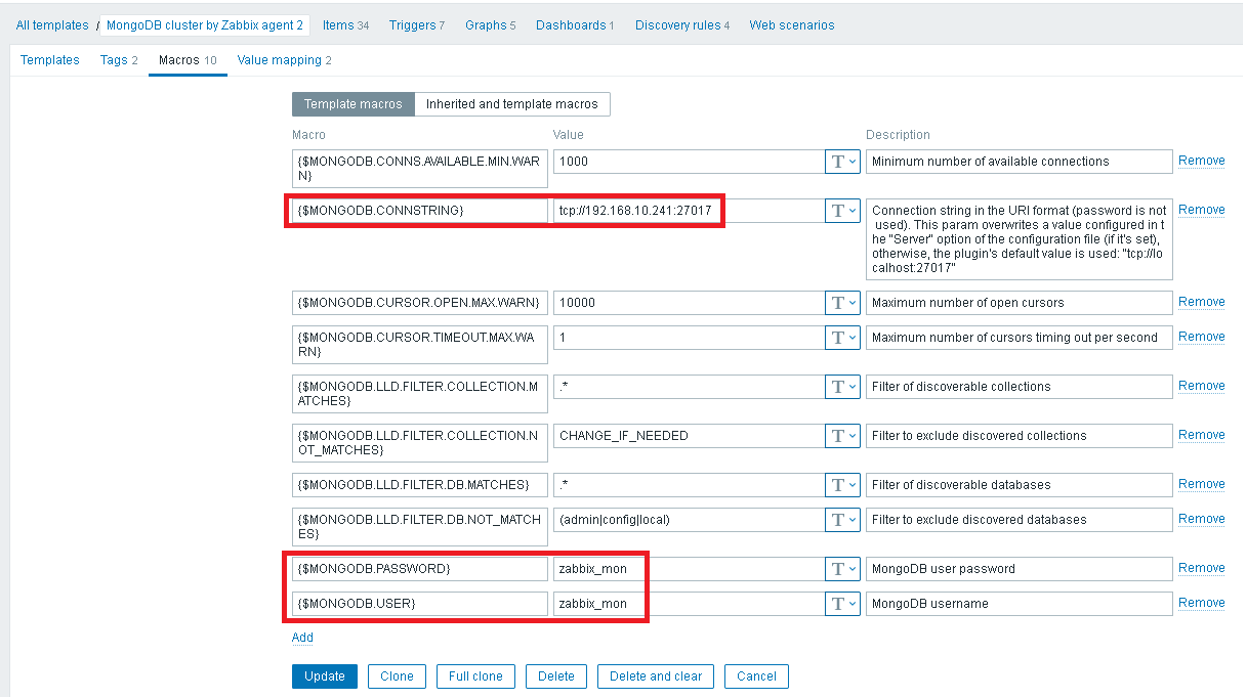Screen dimensions: 1243x697
Task: Edit value field containing 1000
Action: tap(689, 161)
